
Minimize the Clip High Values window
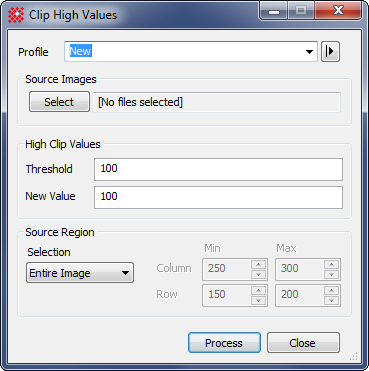point(274,11)
